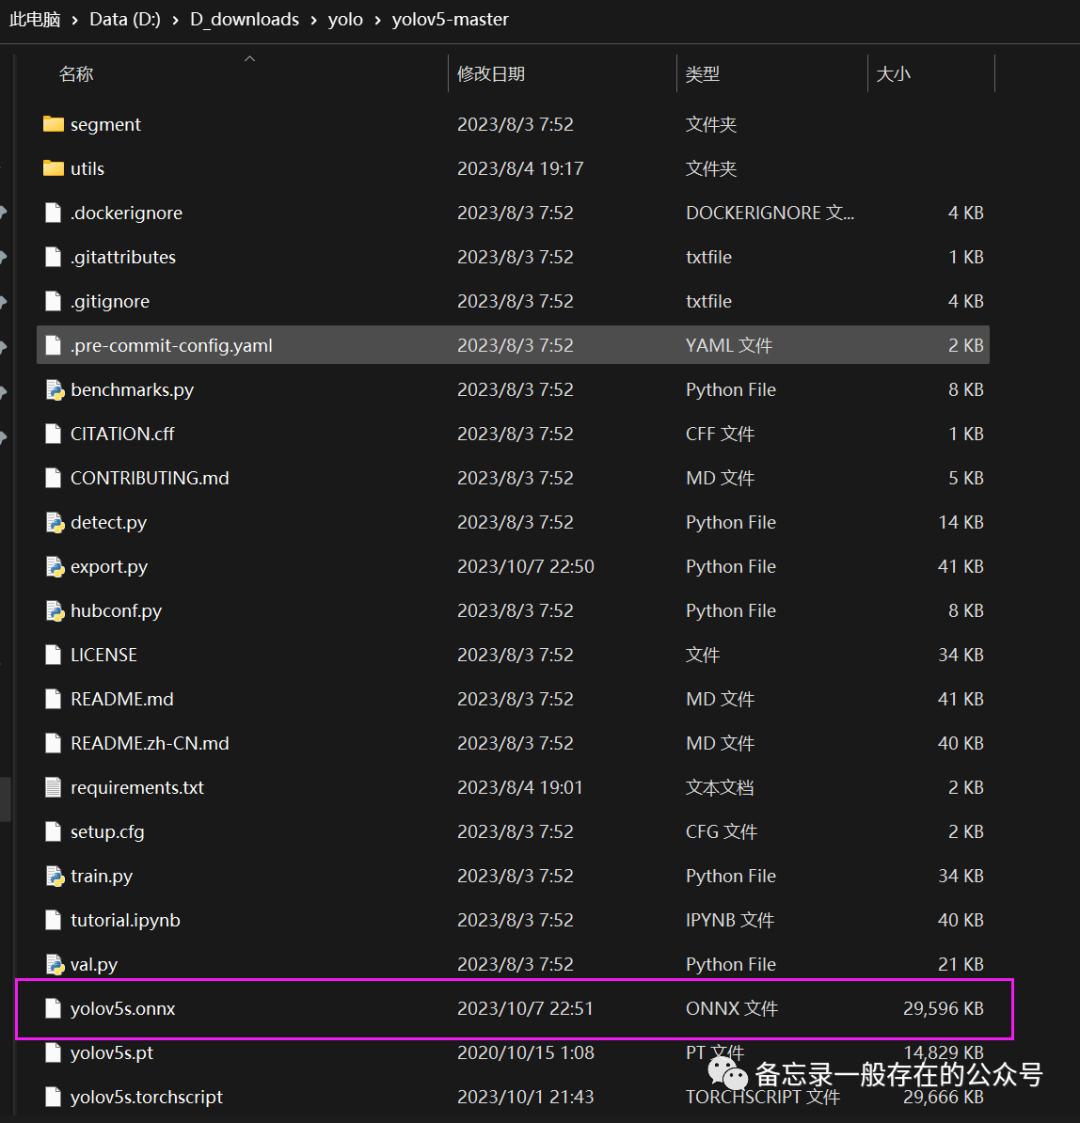Select the benchmarks.py Python icon

point(54,390)
